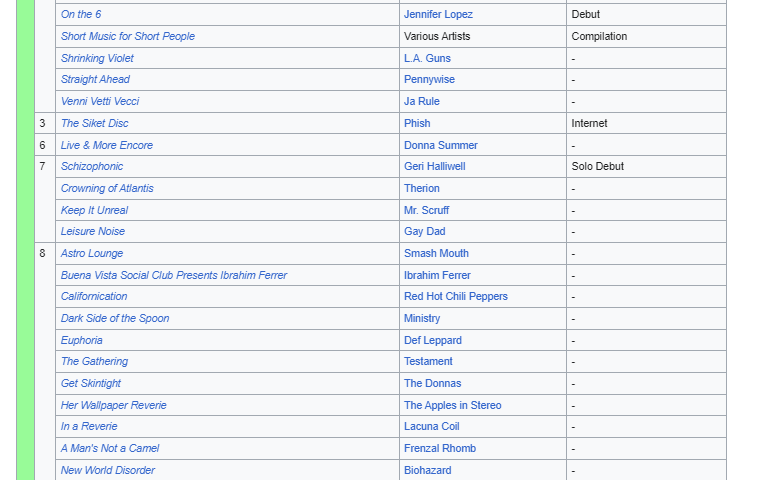
Task: Visit the Phish artist link
Action: click(x=417, y=124)
